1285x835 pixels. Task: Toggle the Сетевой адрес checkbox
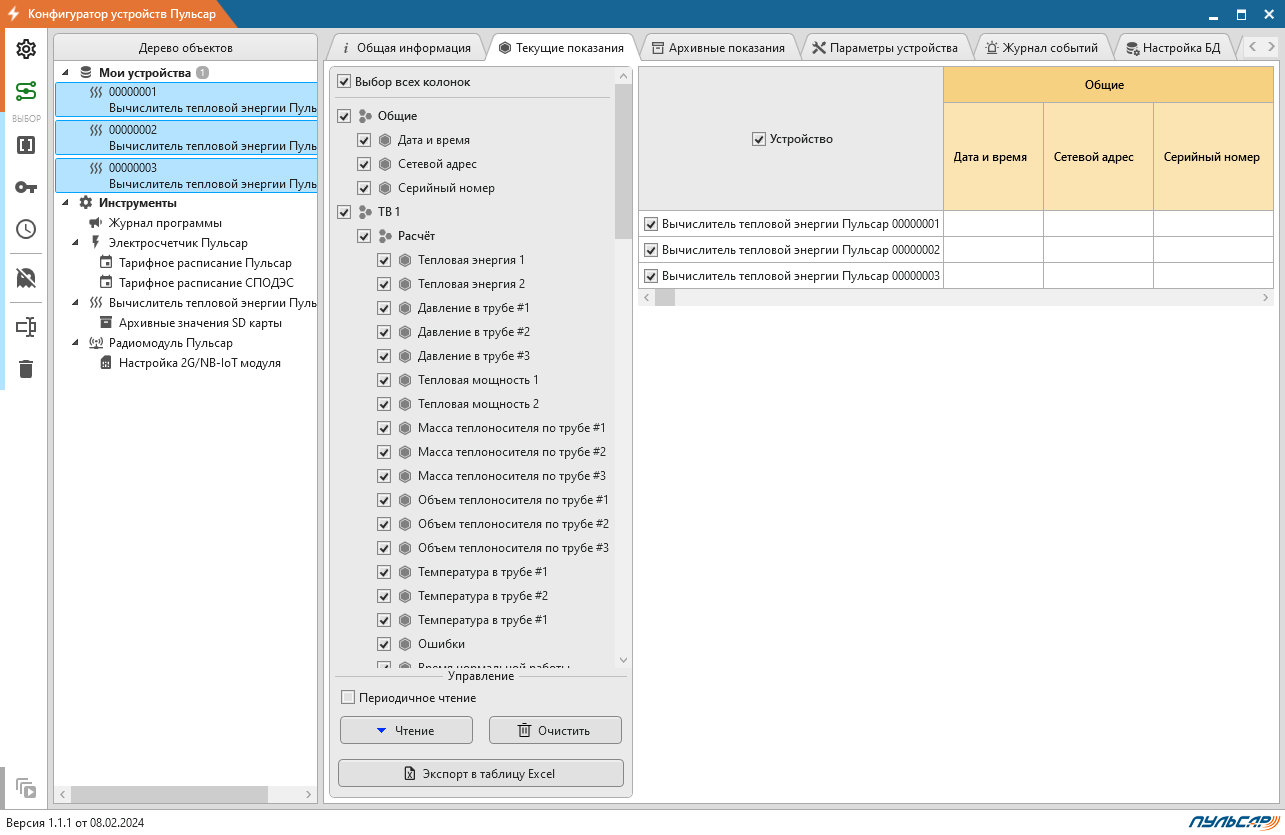click(364, 164)
